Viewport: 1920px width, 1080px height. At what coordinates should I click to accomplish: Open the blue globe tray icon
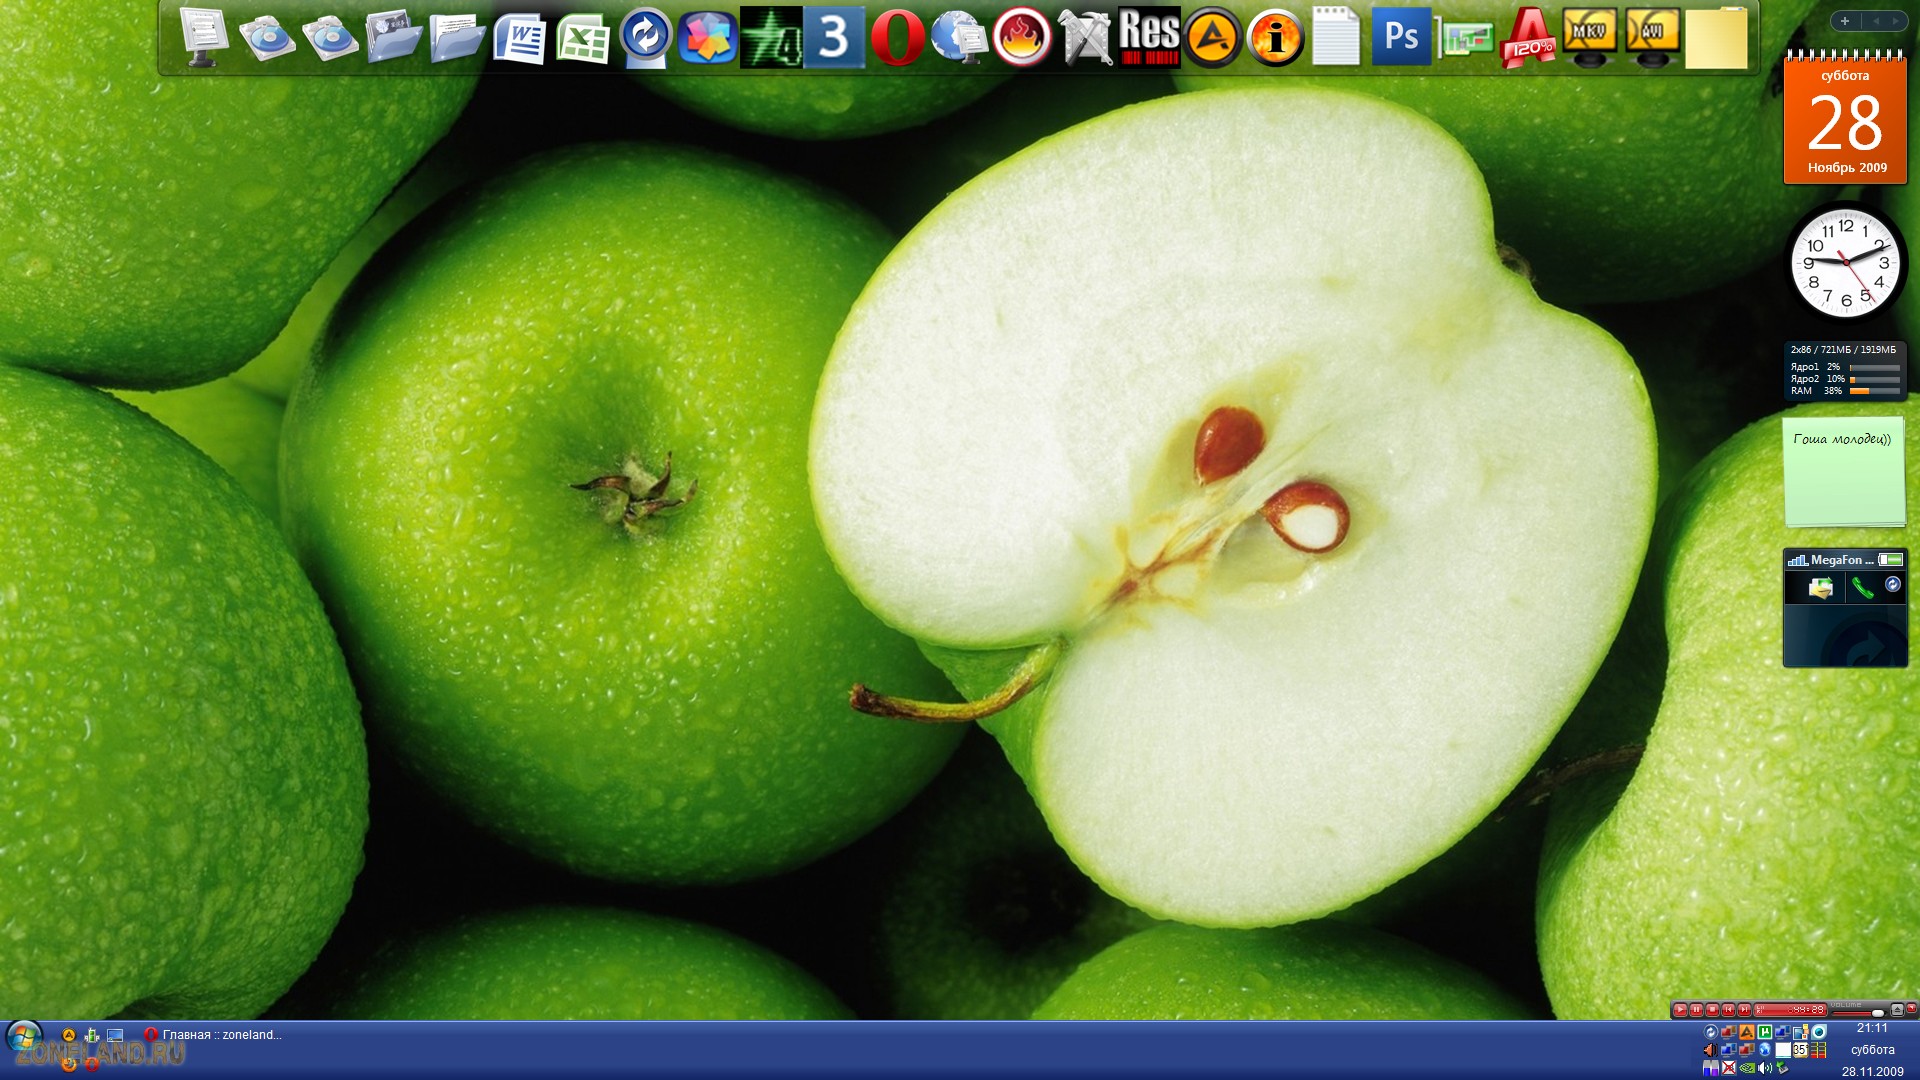point(1765,1050)
